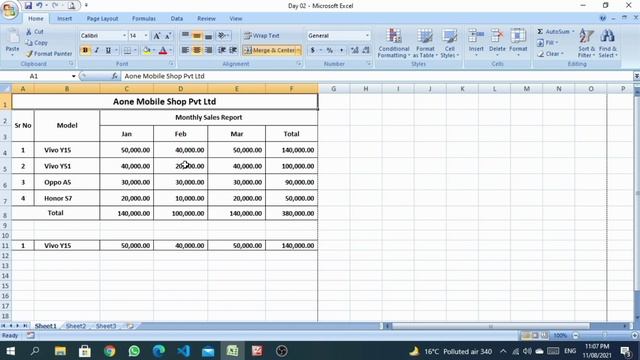Switch to the View tab

tap(236, 18)
